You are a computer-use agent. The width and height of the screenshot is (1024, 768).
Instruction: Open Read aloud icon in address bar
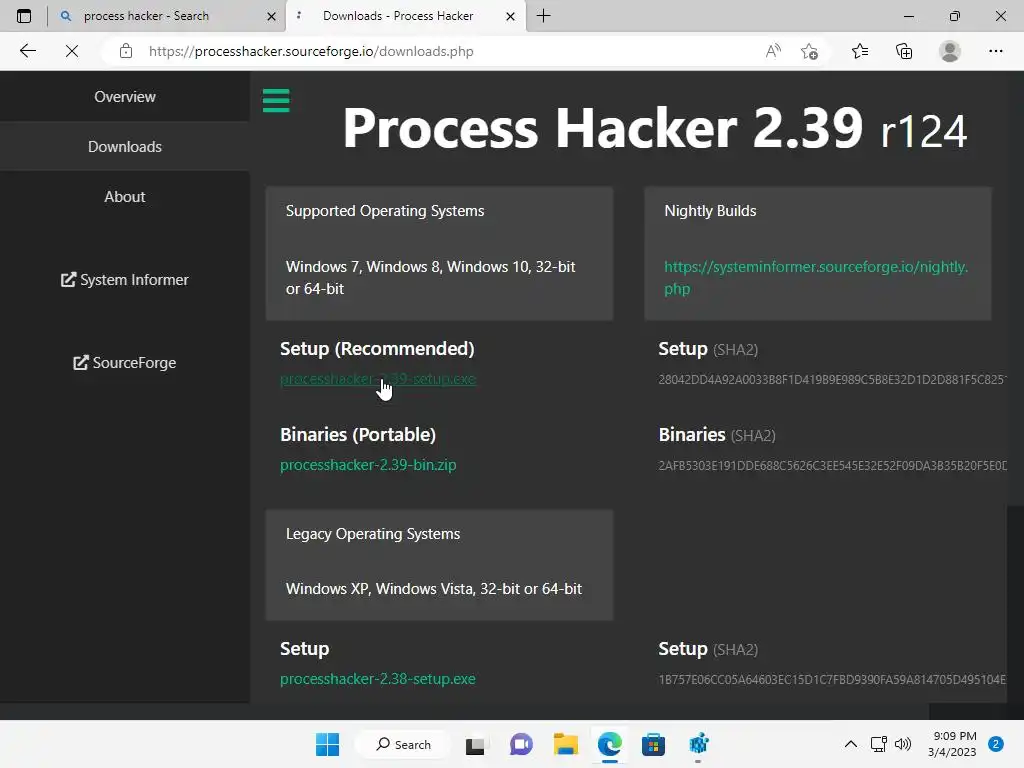(x=773, y=51)
